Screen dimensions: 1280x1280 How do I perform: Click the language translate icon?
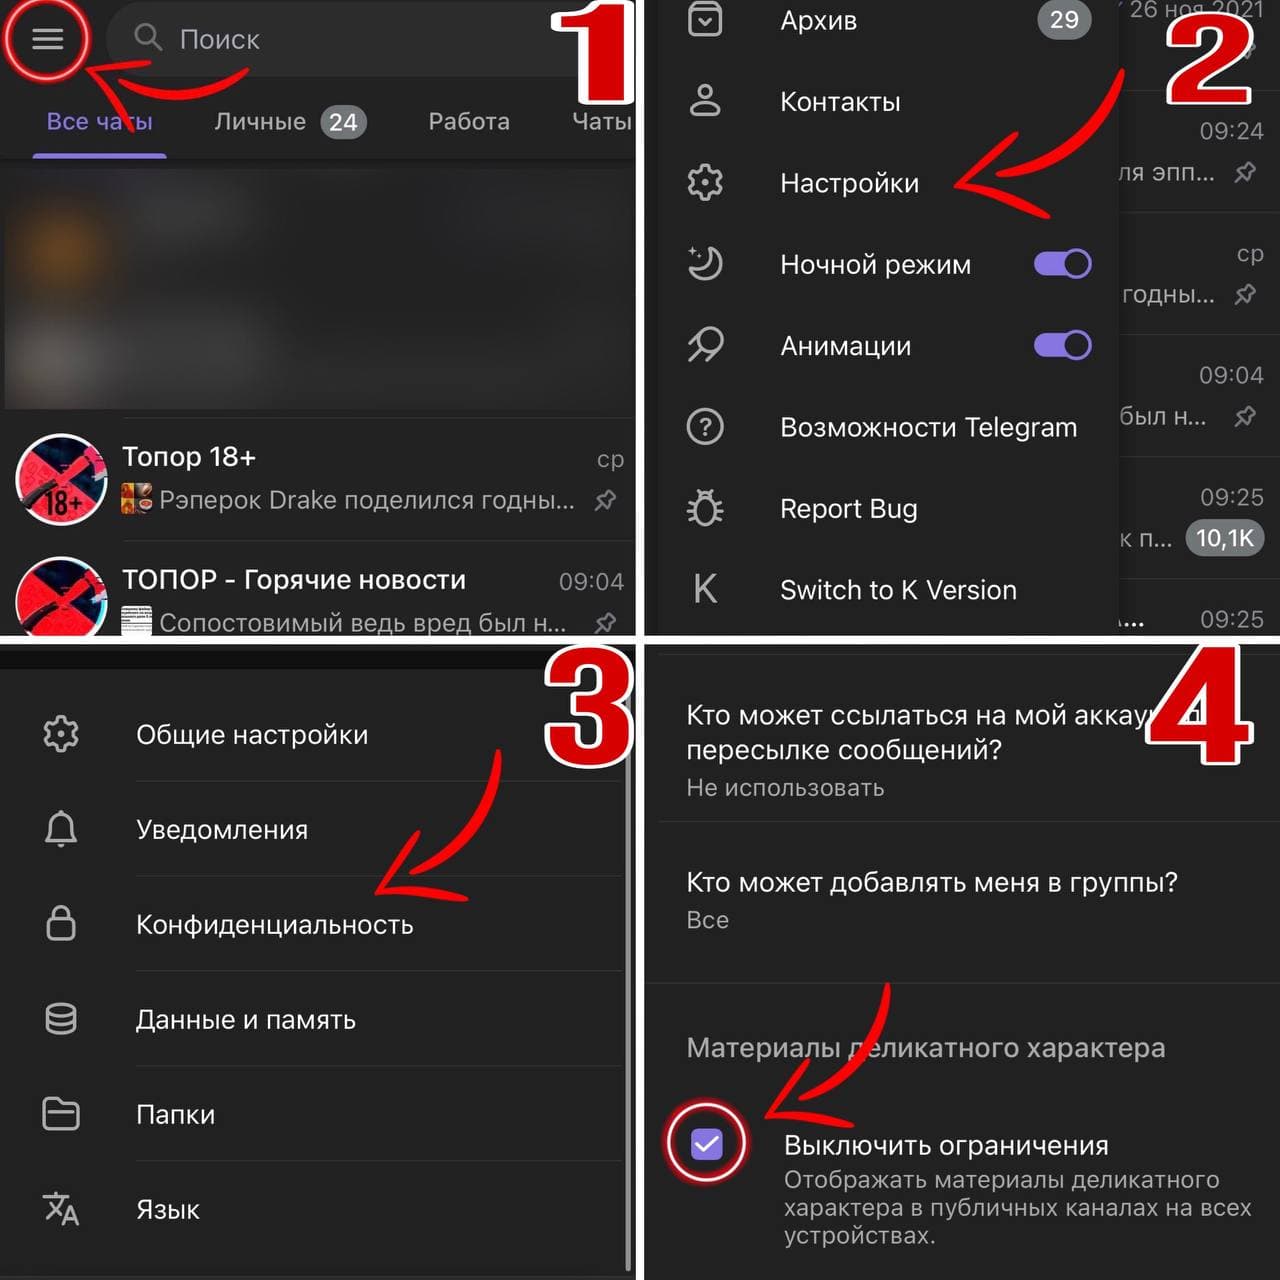[61, 1208]
